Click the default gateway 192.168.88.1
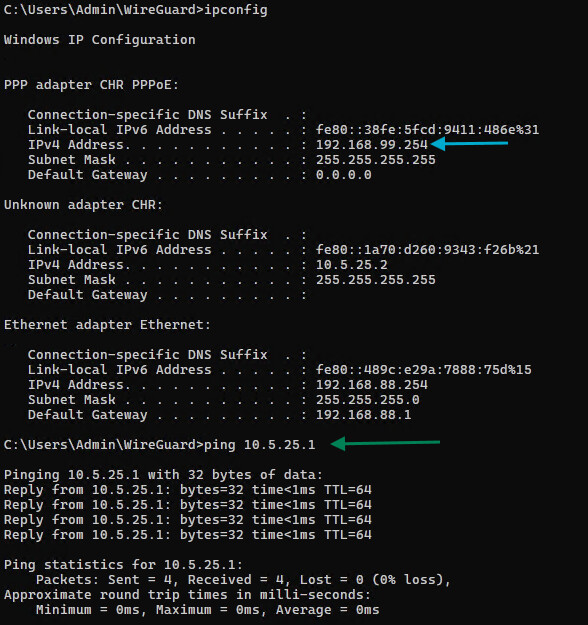The height and width of the screenshot is (625, 588). (364, 415)
